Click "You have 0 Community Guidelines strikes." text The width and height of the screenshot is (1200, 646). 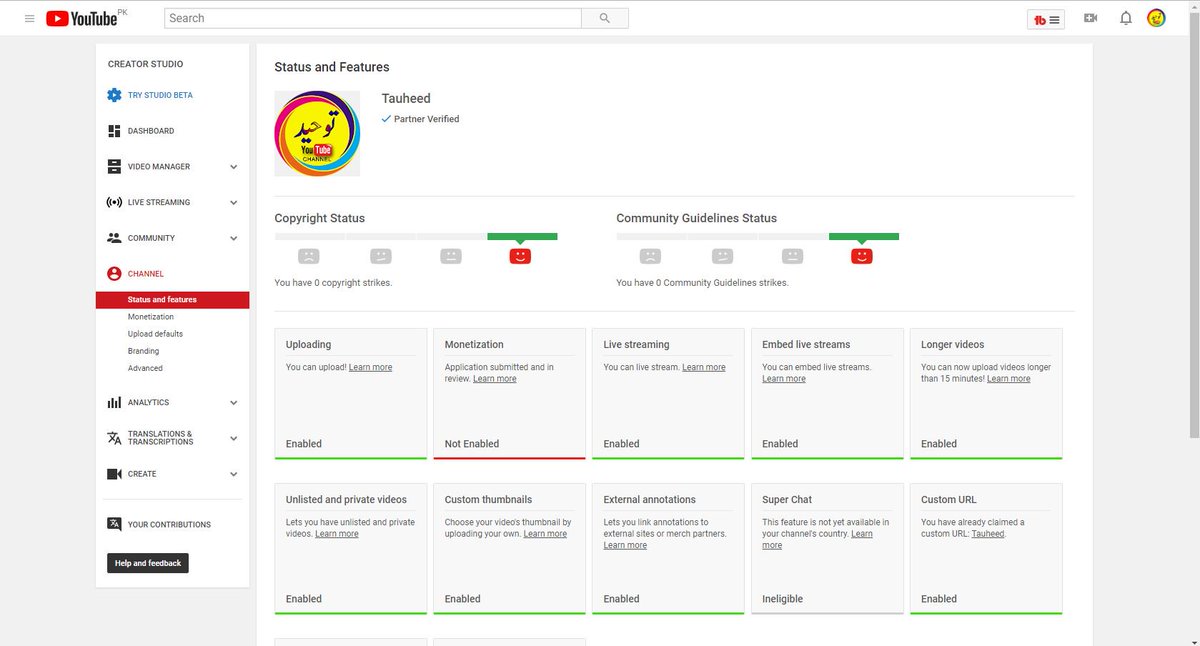click(702, 283)
